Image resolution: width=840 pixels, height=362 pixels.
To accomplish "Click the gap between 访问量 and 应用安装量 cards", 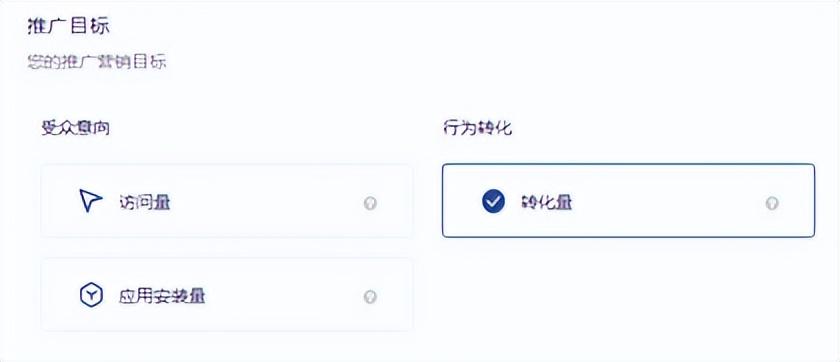I will (227, 248).
